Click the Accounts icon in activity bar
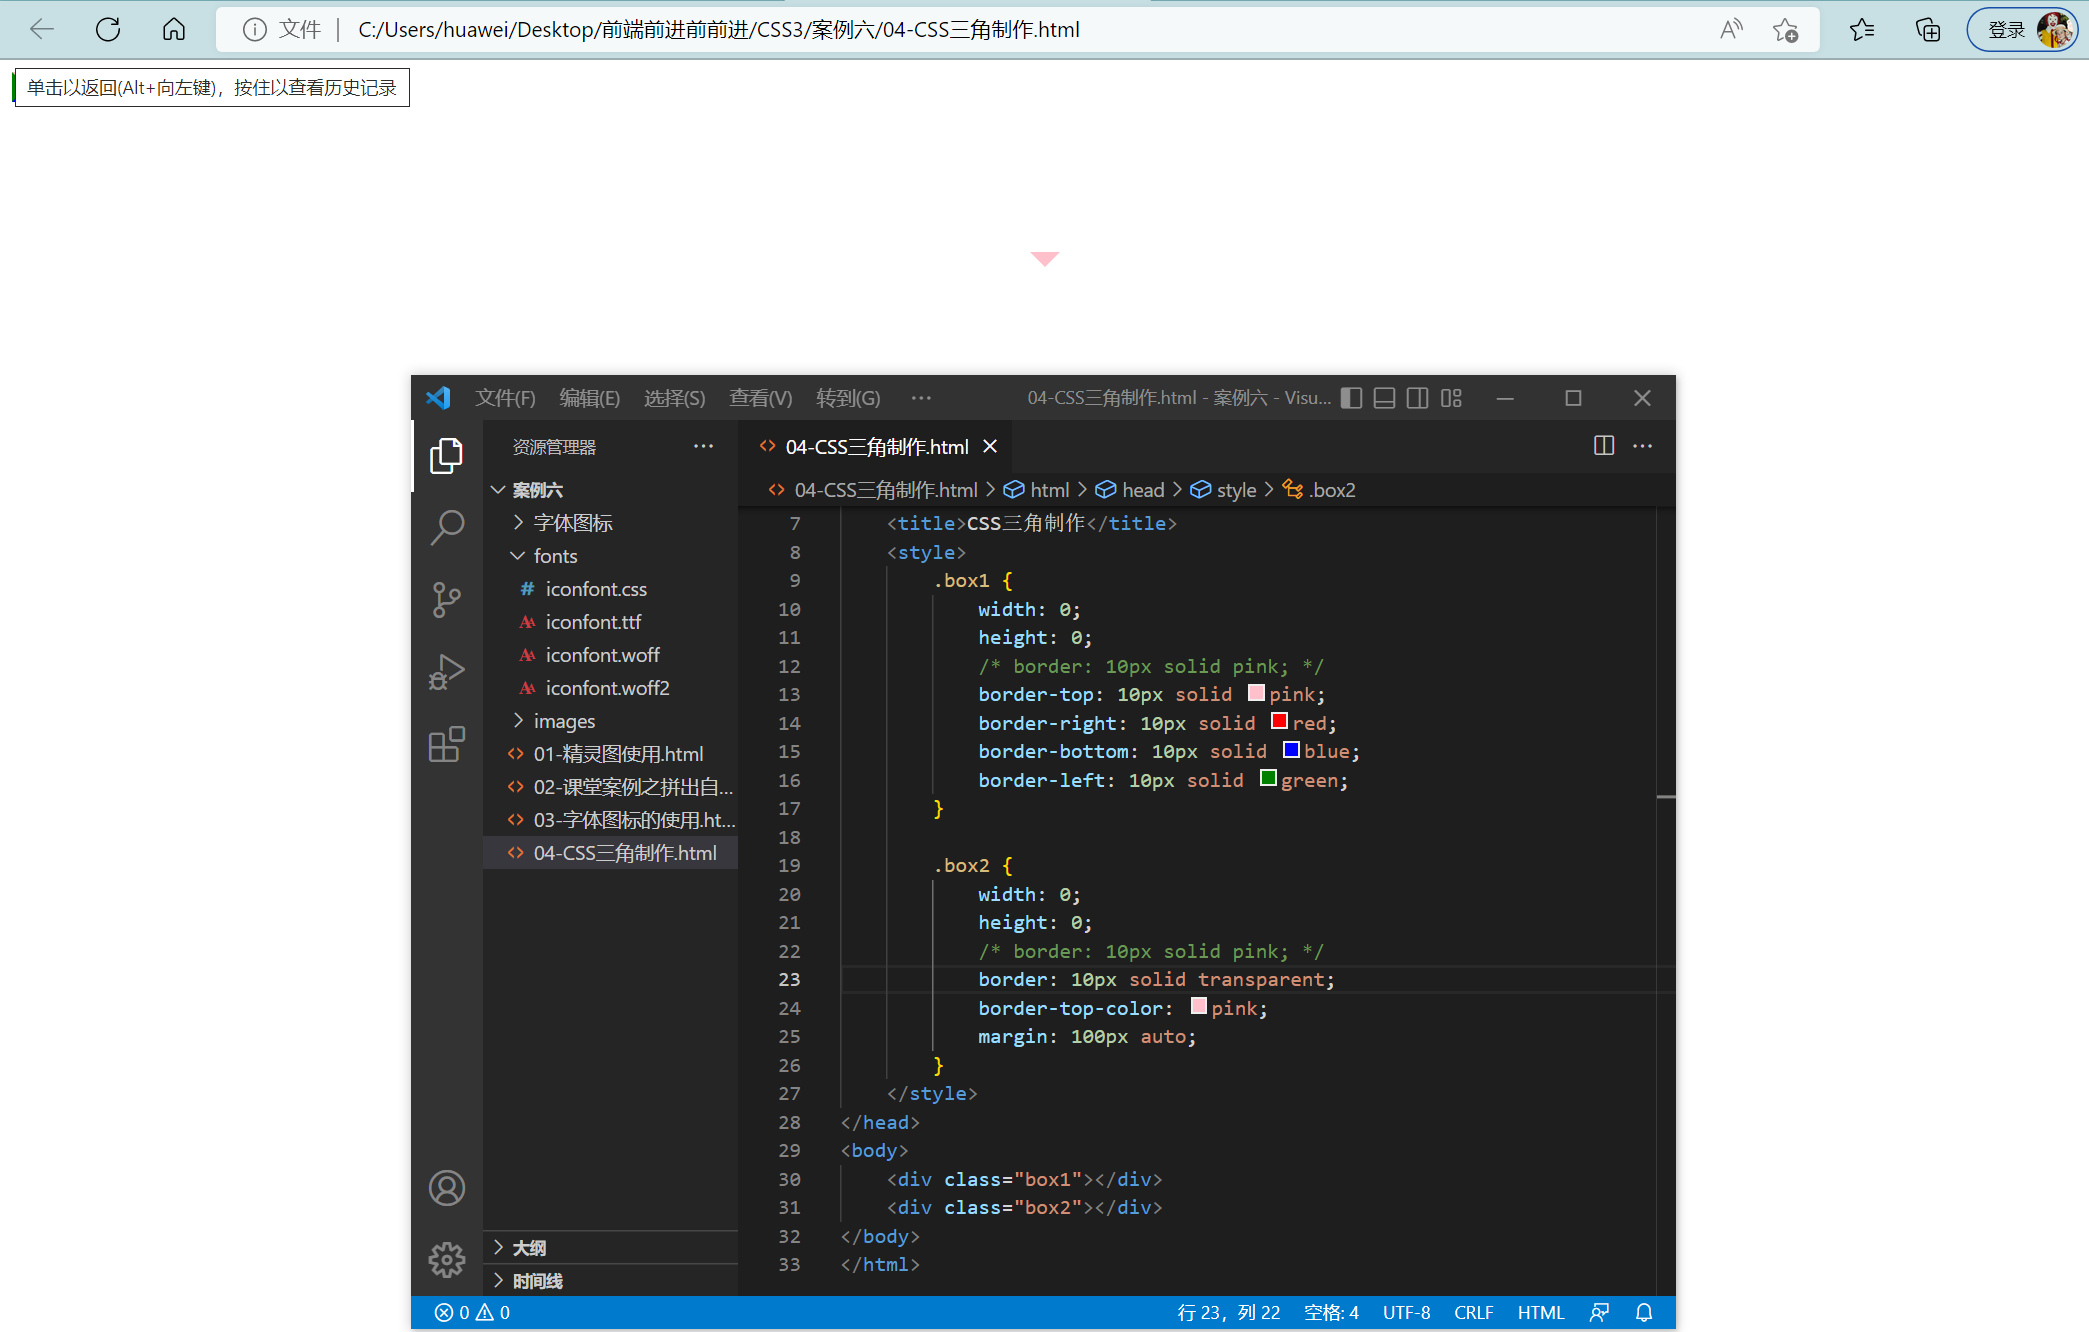The image size is (2089, 1332). click(446, 1188)
